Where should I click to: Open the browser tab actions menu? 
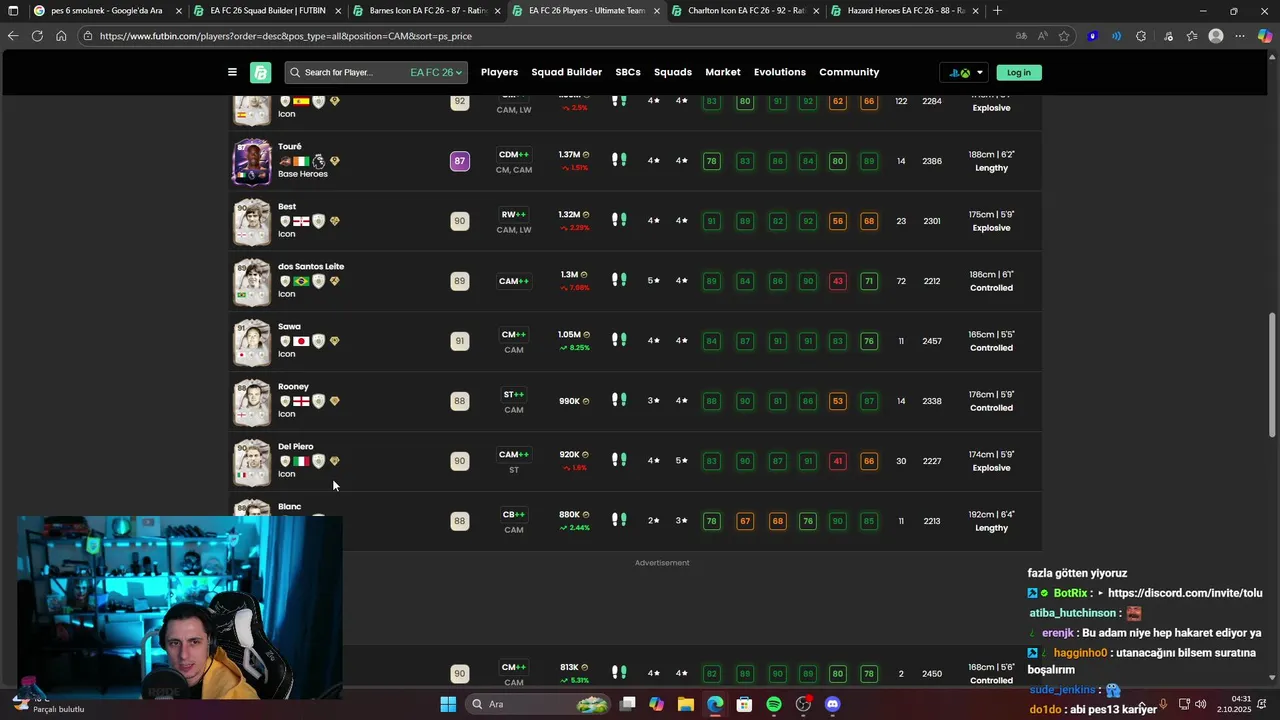point(13,11)
